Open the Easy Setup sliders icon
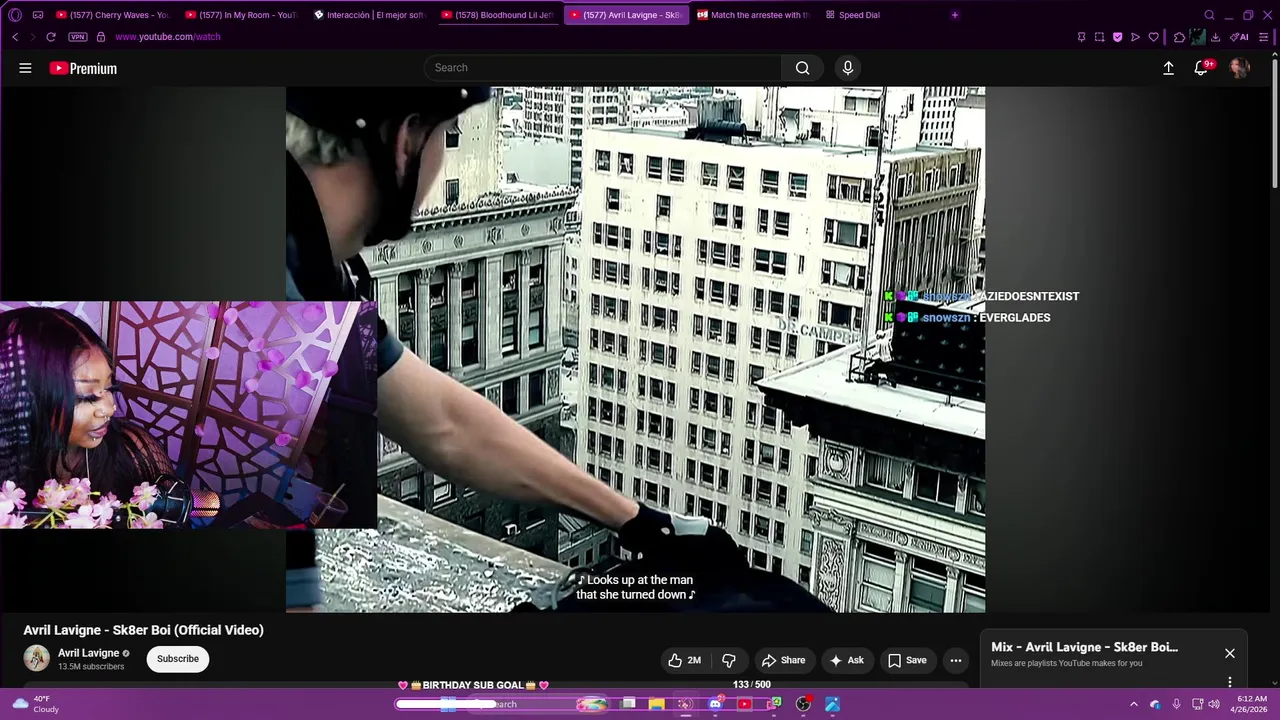Screen dimensions: 1280x720 [x=1264, y=37]
